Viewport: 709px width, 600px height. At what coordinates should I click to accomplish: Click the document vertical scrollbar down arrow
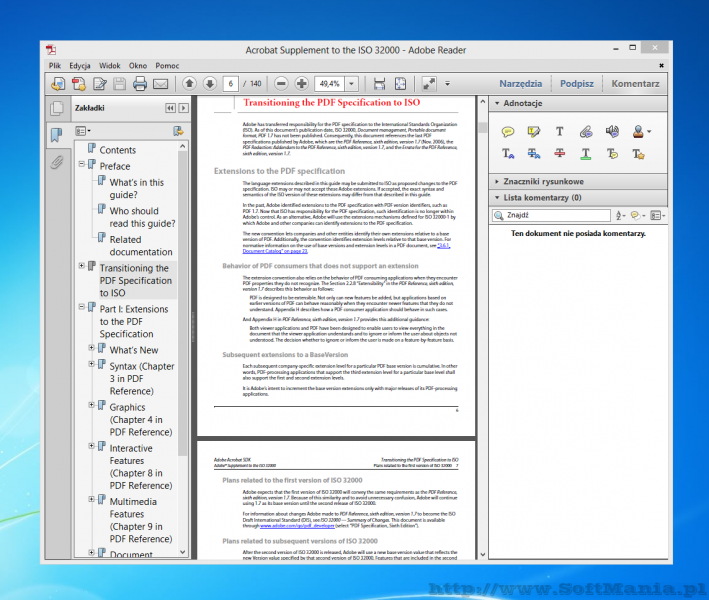(x=482, y=554)
